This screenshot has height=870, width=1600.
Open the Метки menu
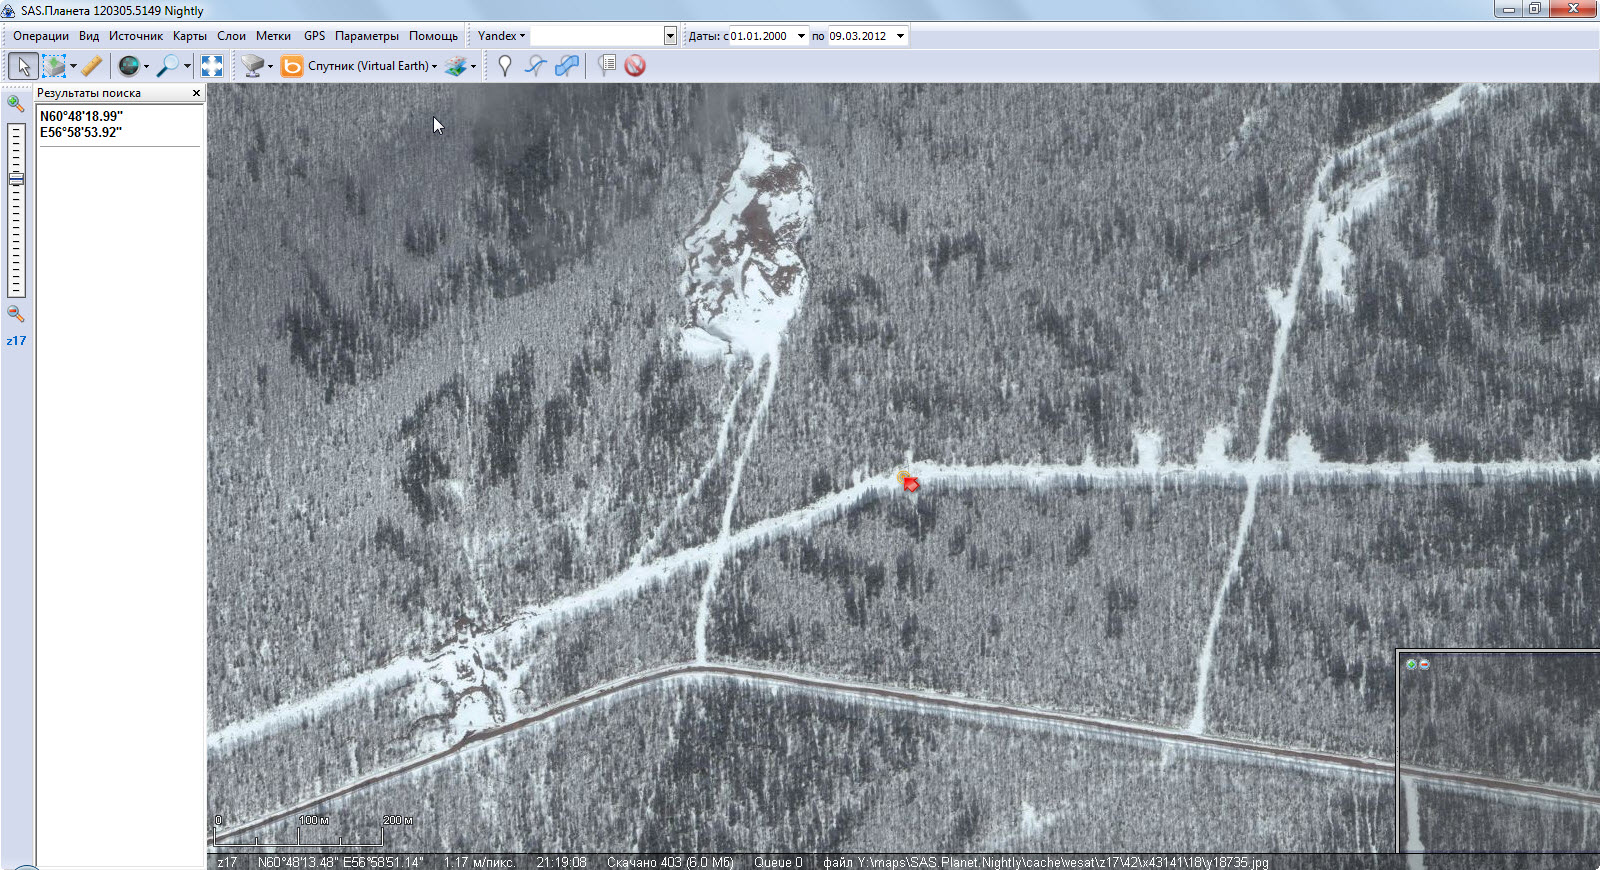pos(273,36)
